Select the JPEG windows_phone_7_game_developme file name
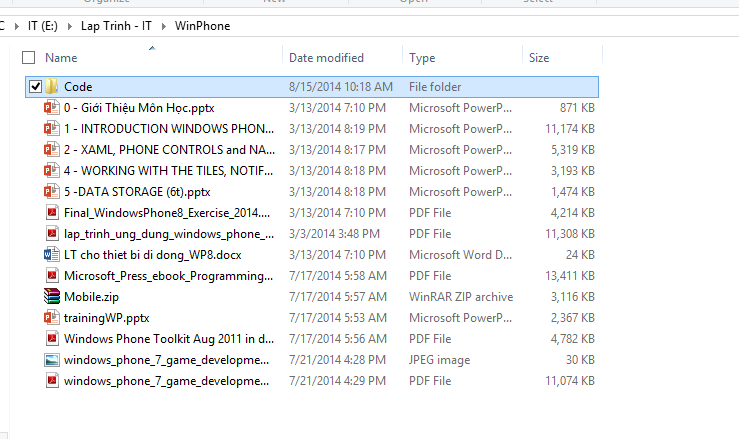Screen dimensions: 739x439 click(166, 360)
